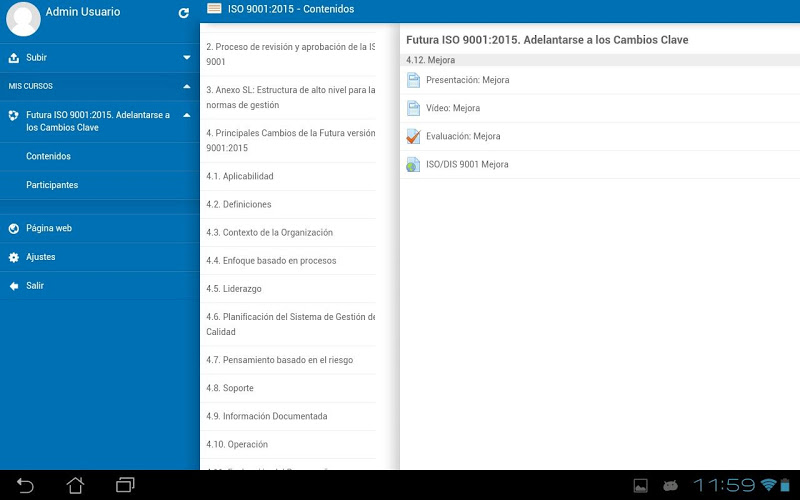The height and width of the screenshot is (500, 800).
Task: Click the Evaluación: Mejora checkmark icon
Action: (x=413, y=136)
